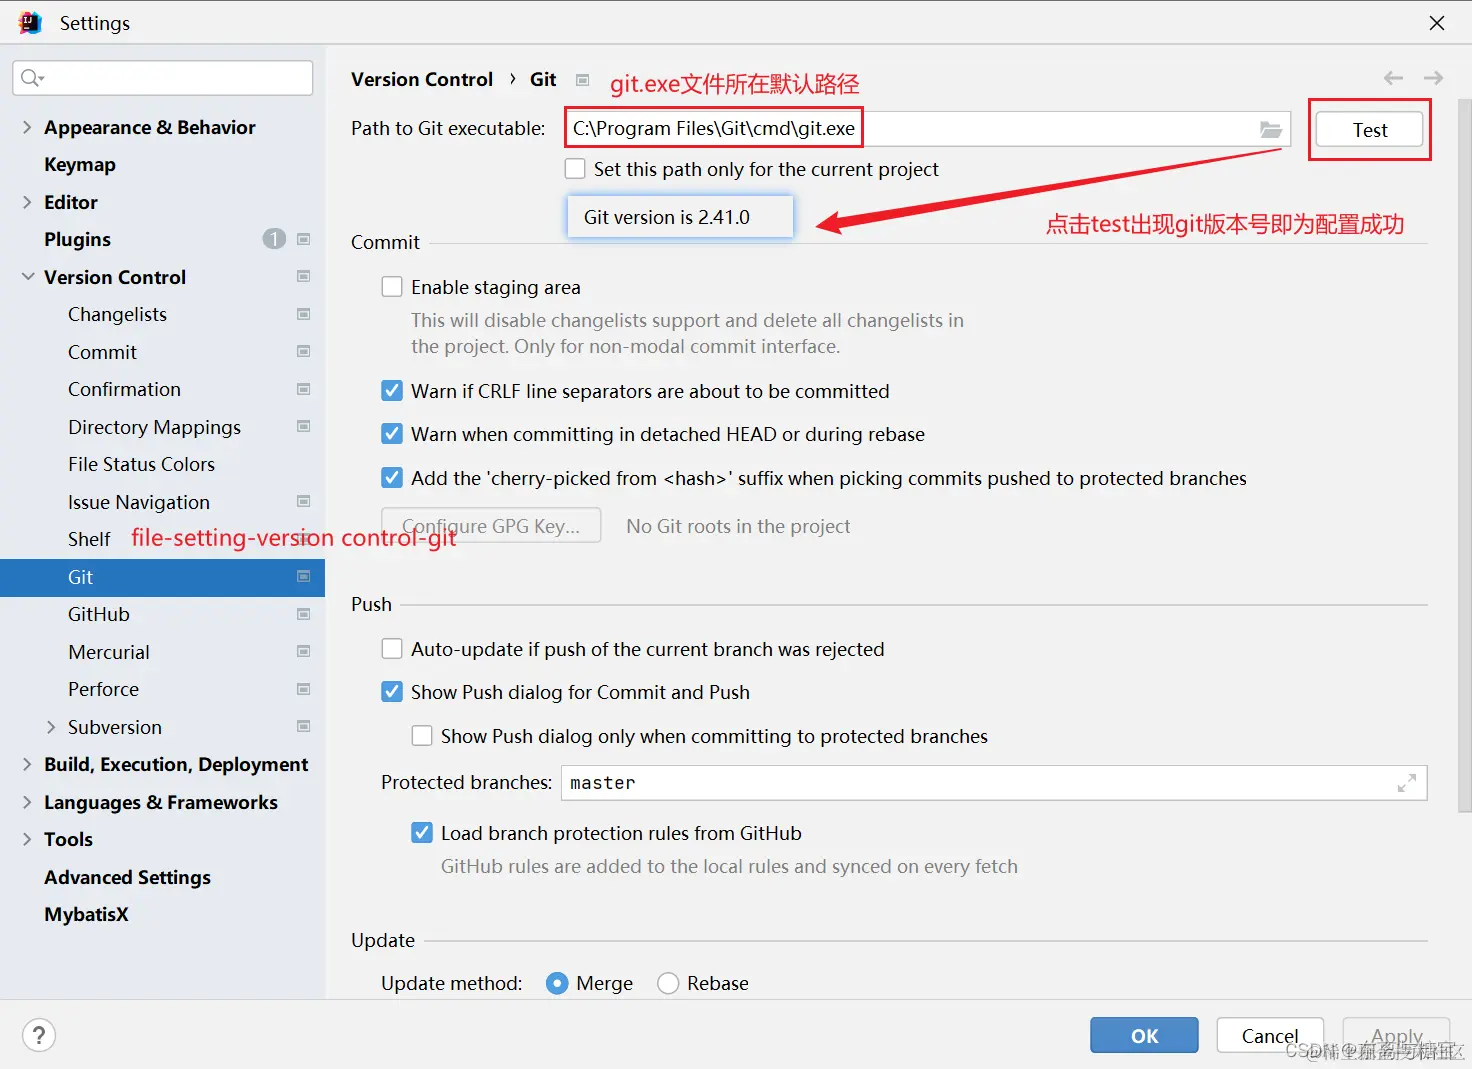The width and height of the screenshot is (1472, 1069).
Task: Click project-settings icon on Plugins row
Action: point(304,239)
